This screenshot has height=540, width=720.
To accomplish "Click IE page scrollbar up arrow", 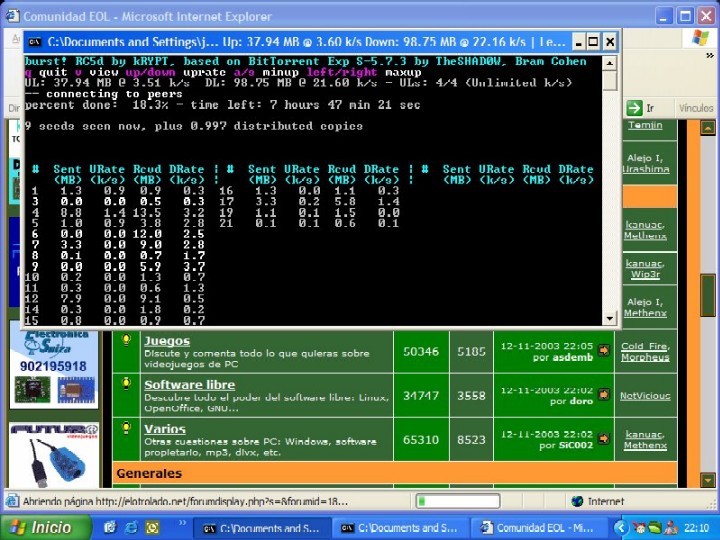I will [708, 127].
